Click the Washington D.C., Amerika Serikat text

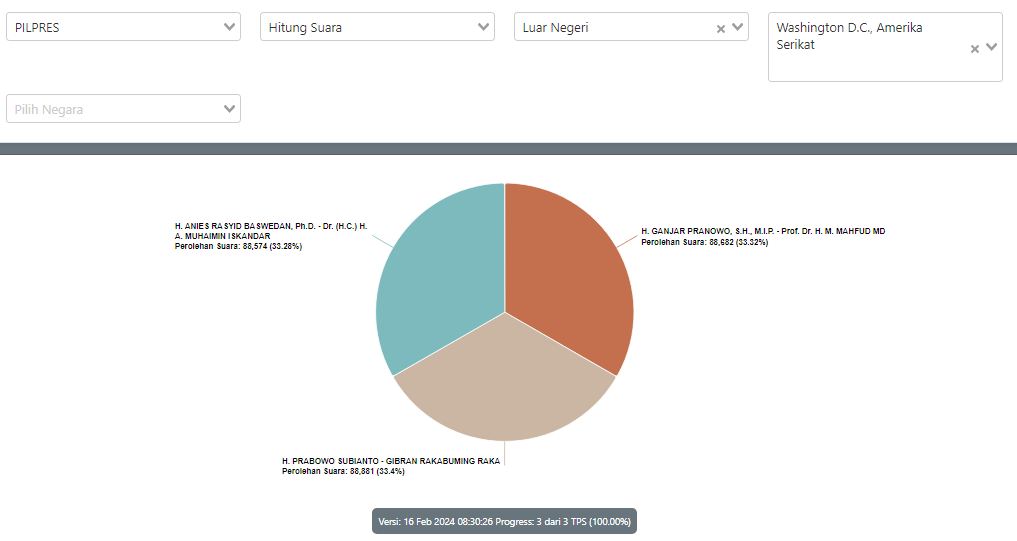pos(849,36)
